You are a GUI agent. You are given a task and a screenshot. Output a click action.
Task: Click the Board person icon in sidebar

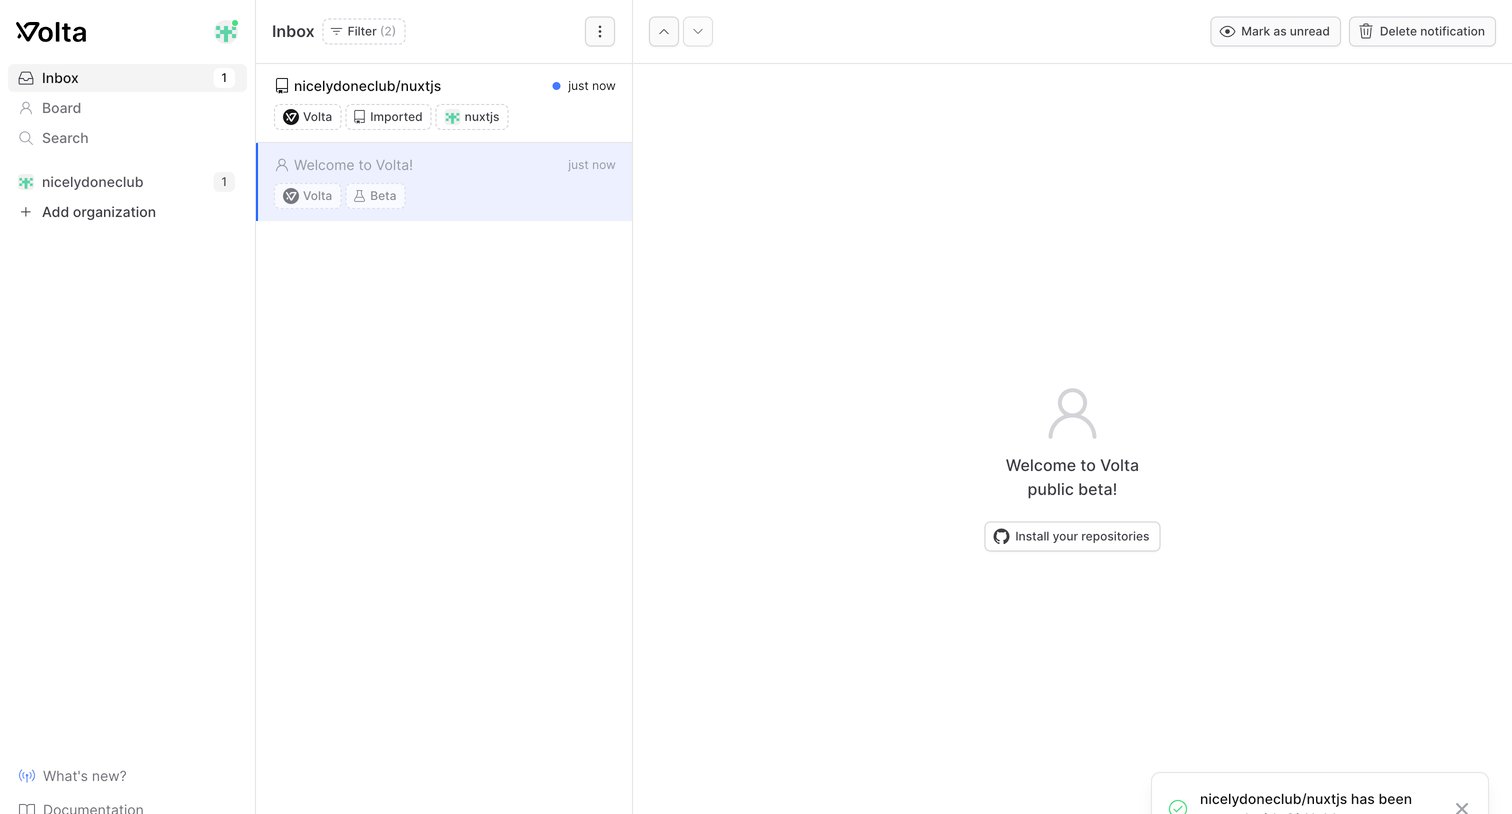tap(26, 108)
